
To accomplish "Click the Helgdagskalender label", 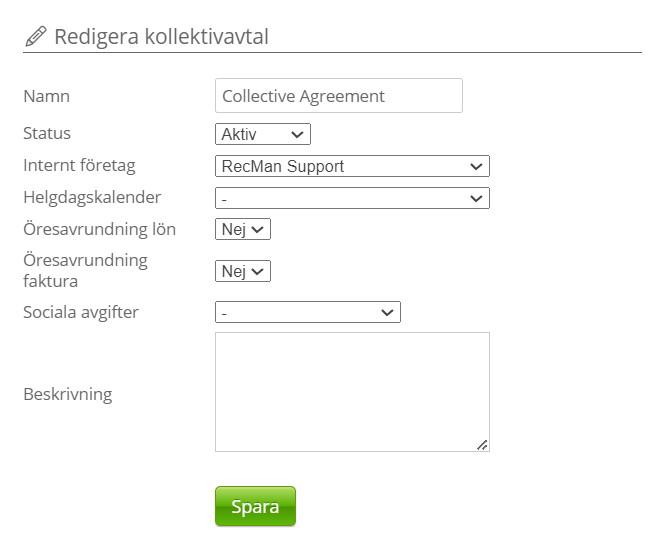I will point(92,197).
